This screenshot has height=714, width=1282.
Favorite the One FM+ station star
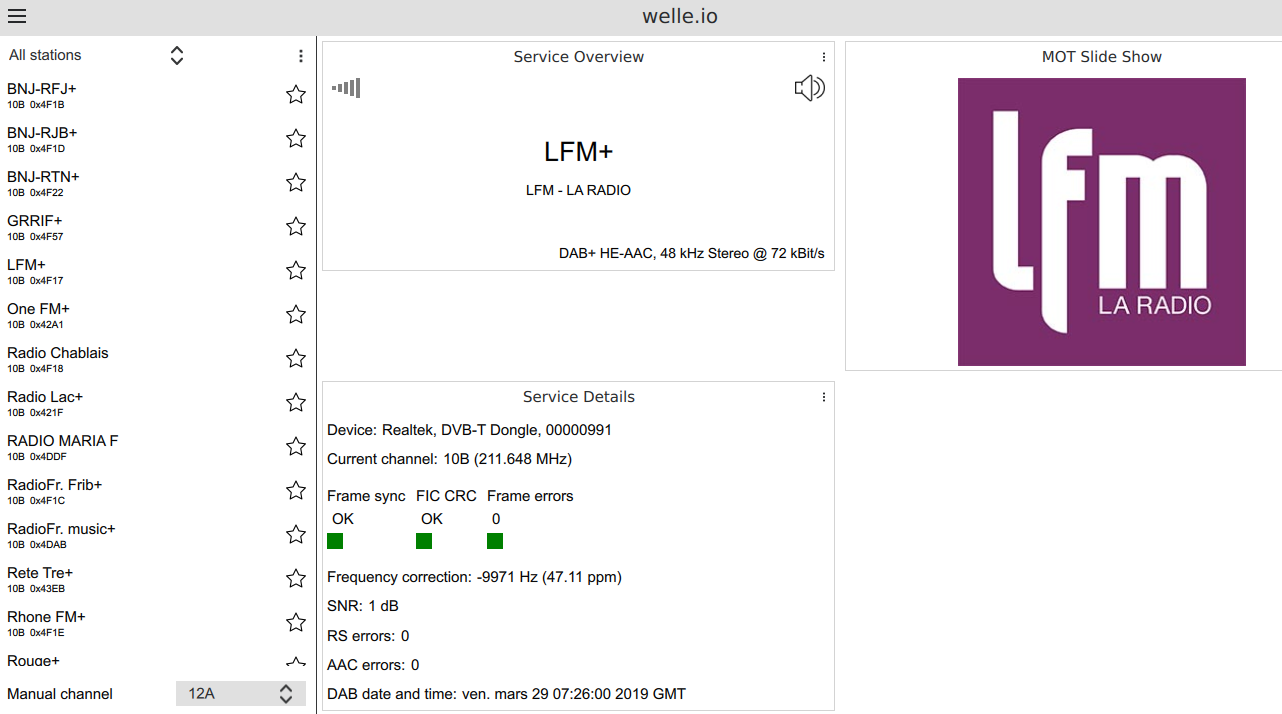(296, 315)
